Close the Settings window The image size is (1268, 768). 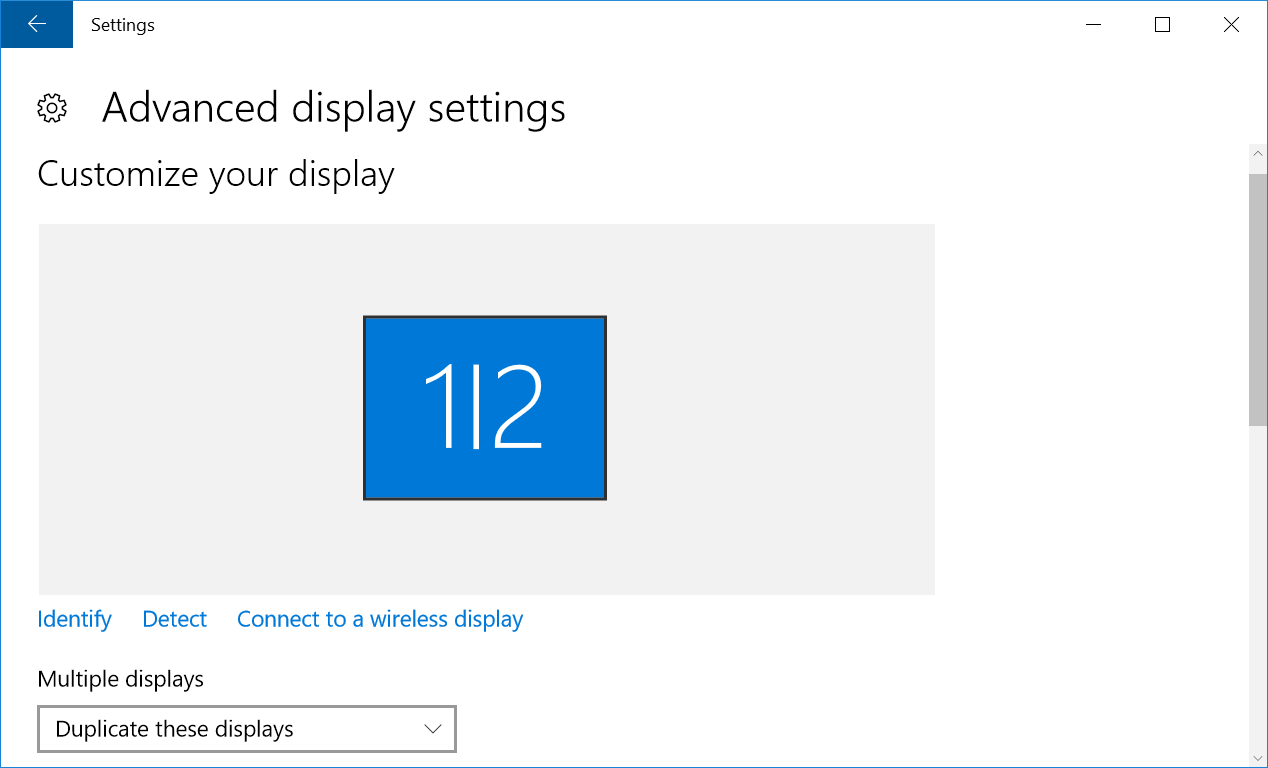1232,24
